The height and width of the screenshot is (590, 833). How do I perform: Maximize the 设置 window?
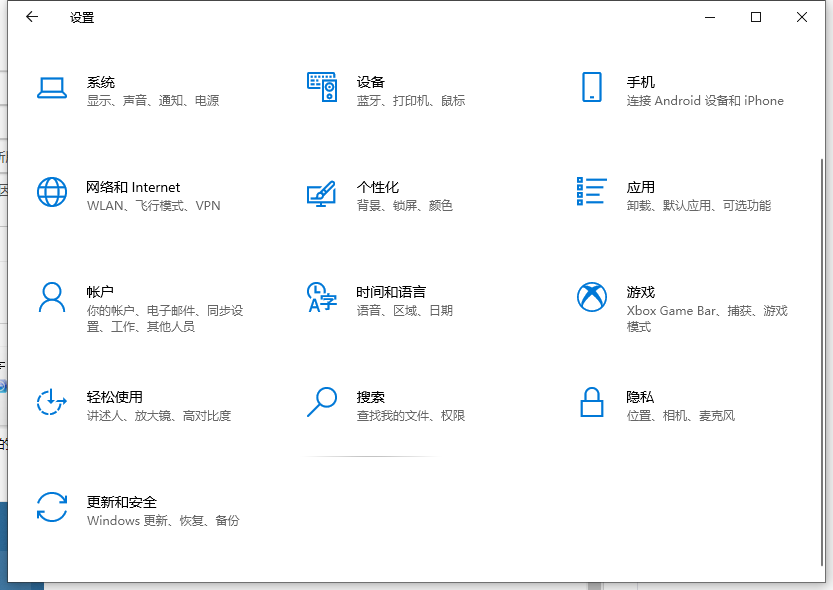coord(756,17)
